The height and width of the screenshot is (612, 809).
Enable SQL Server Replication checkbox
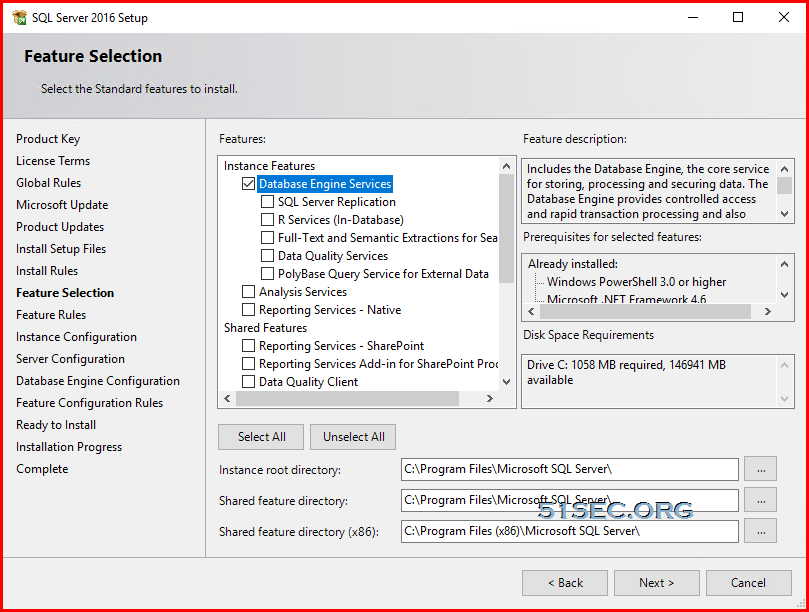[267, 202]
